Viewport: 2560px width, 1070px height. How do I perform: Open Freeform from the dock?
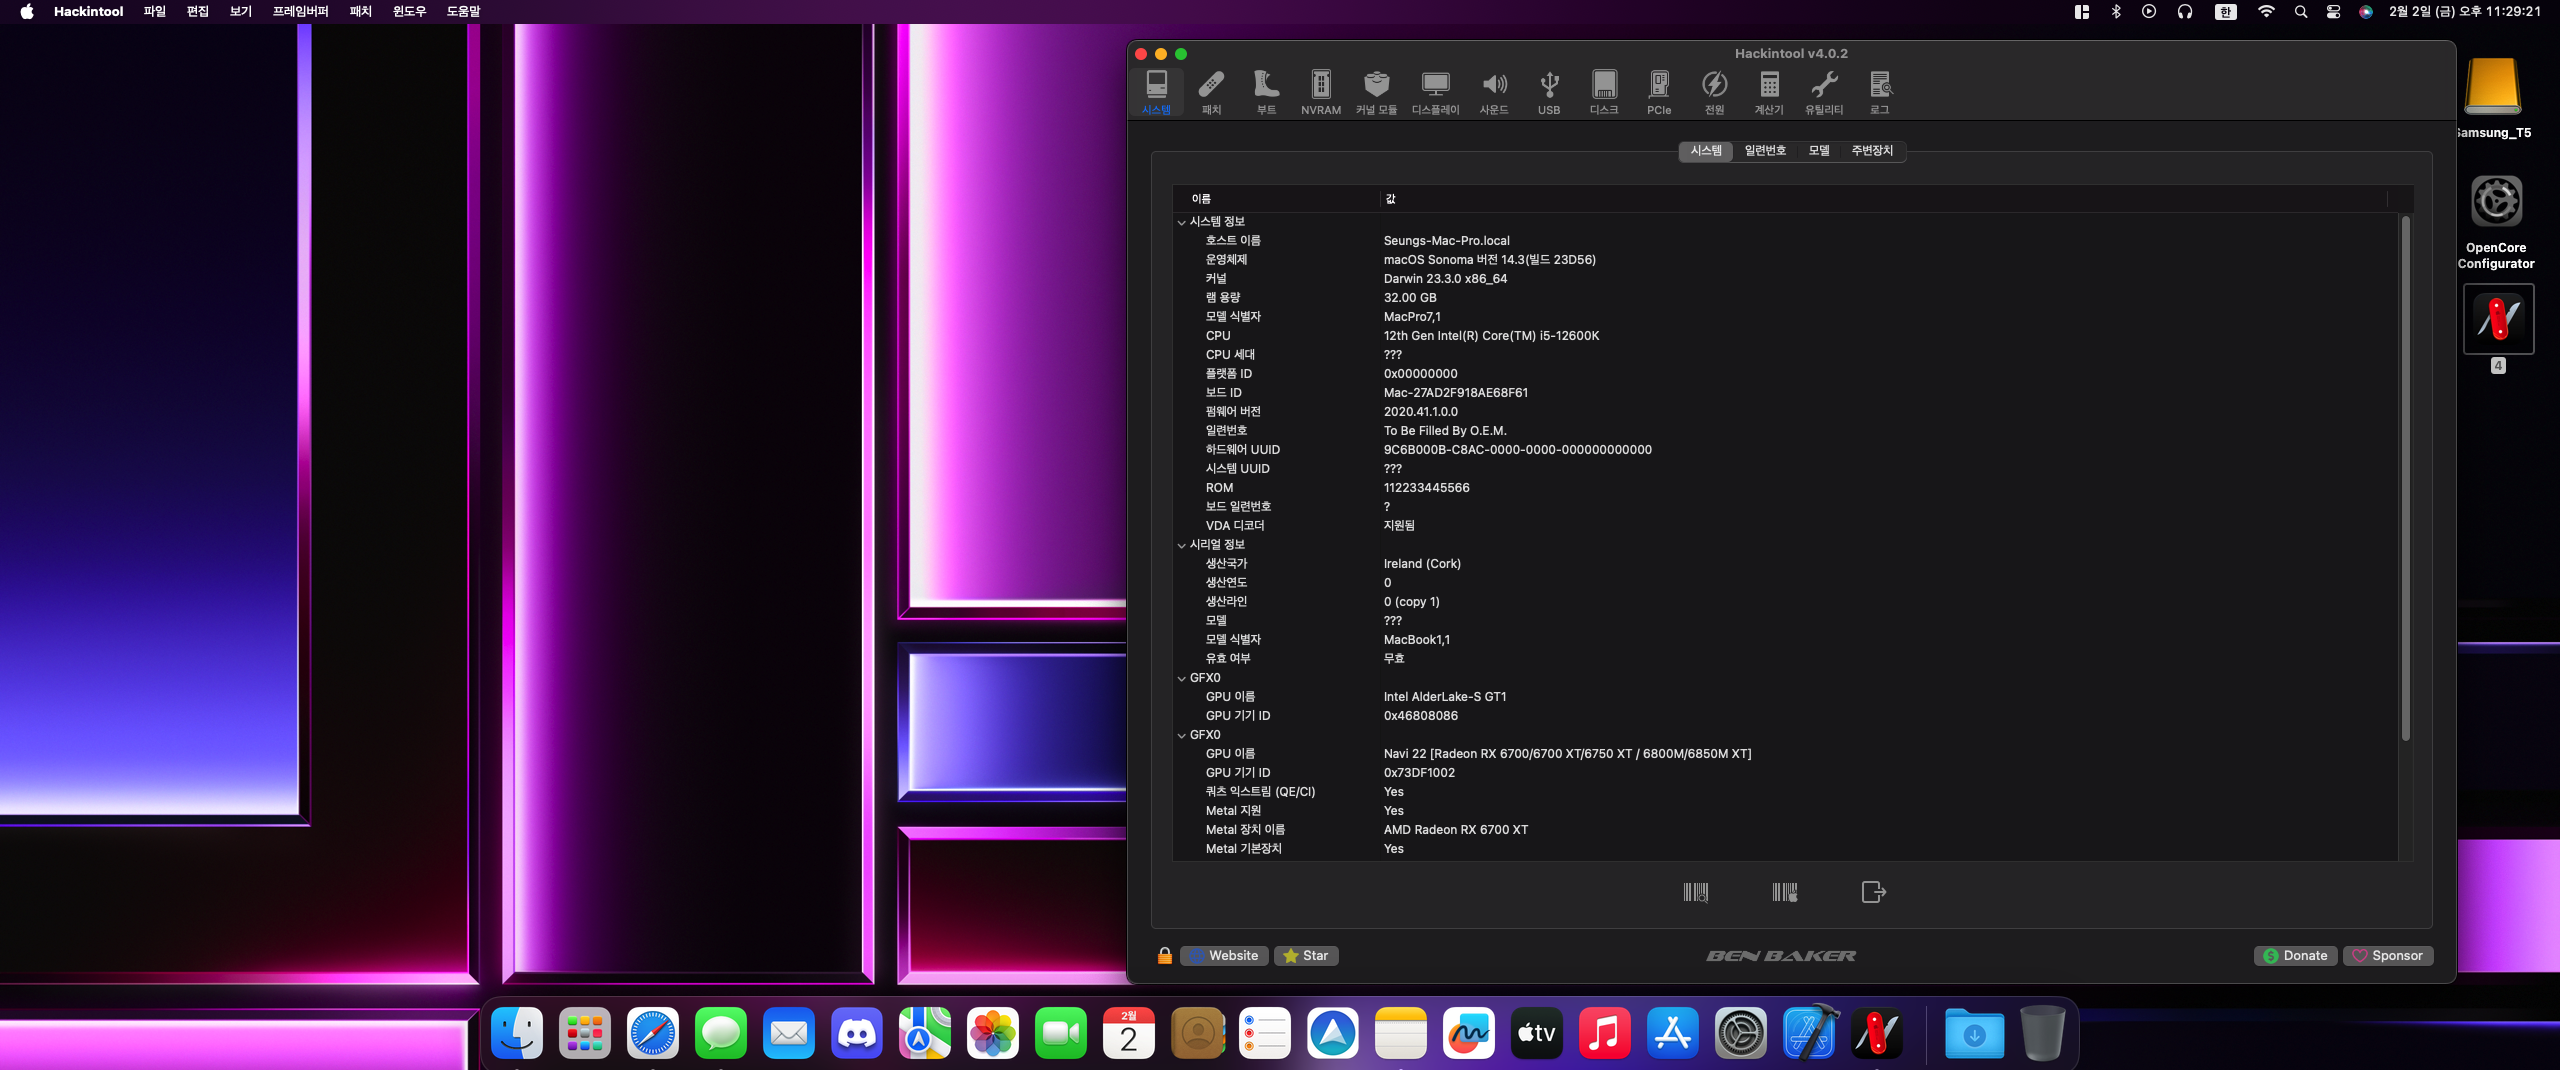1468,1033
